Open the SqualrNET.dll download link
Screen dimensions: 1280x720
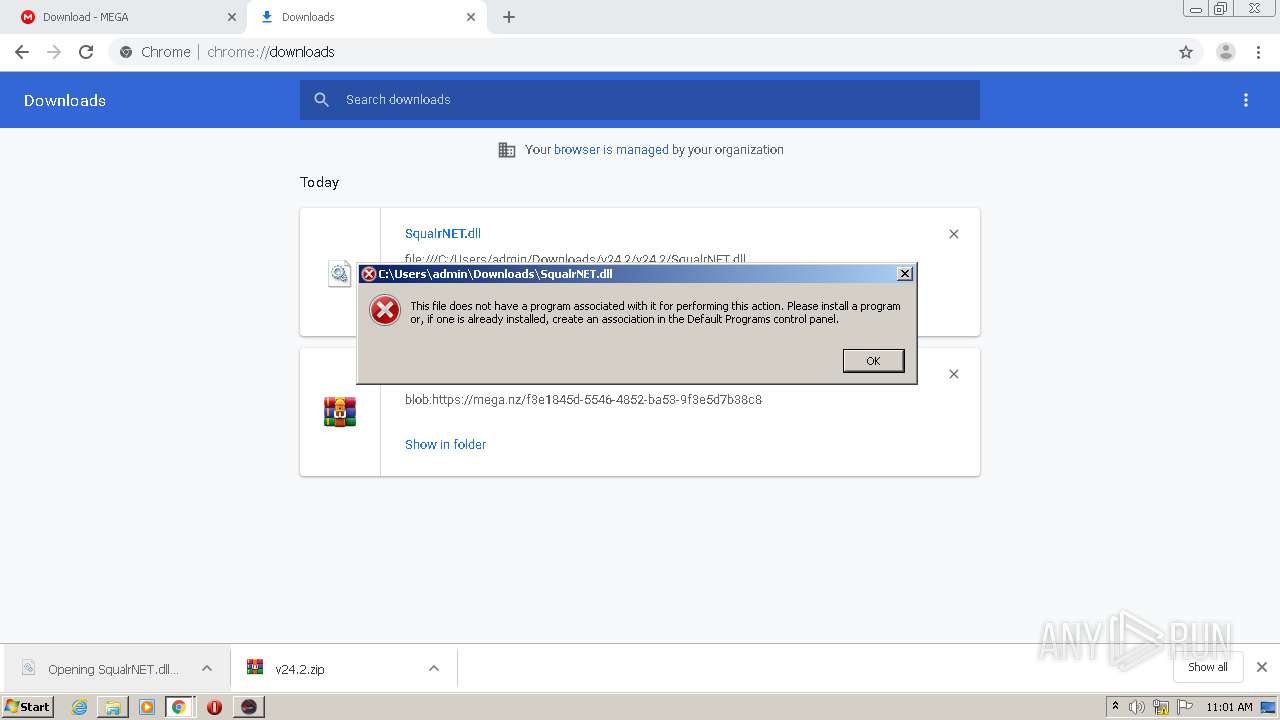[443, 233]
